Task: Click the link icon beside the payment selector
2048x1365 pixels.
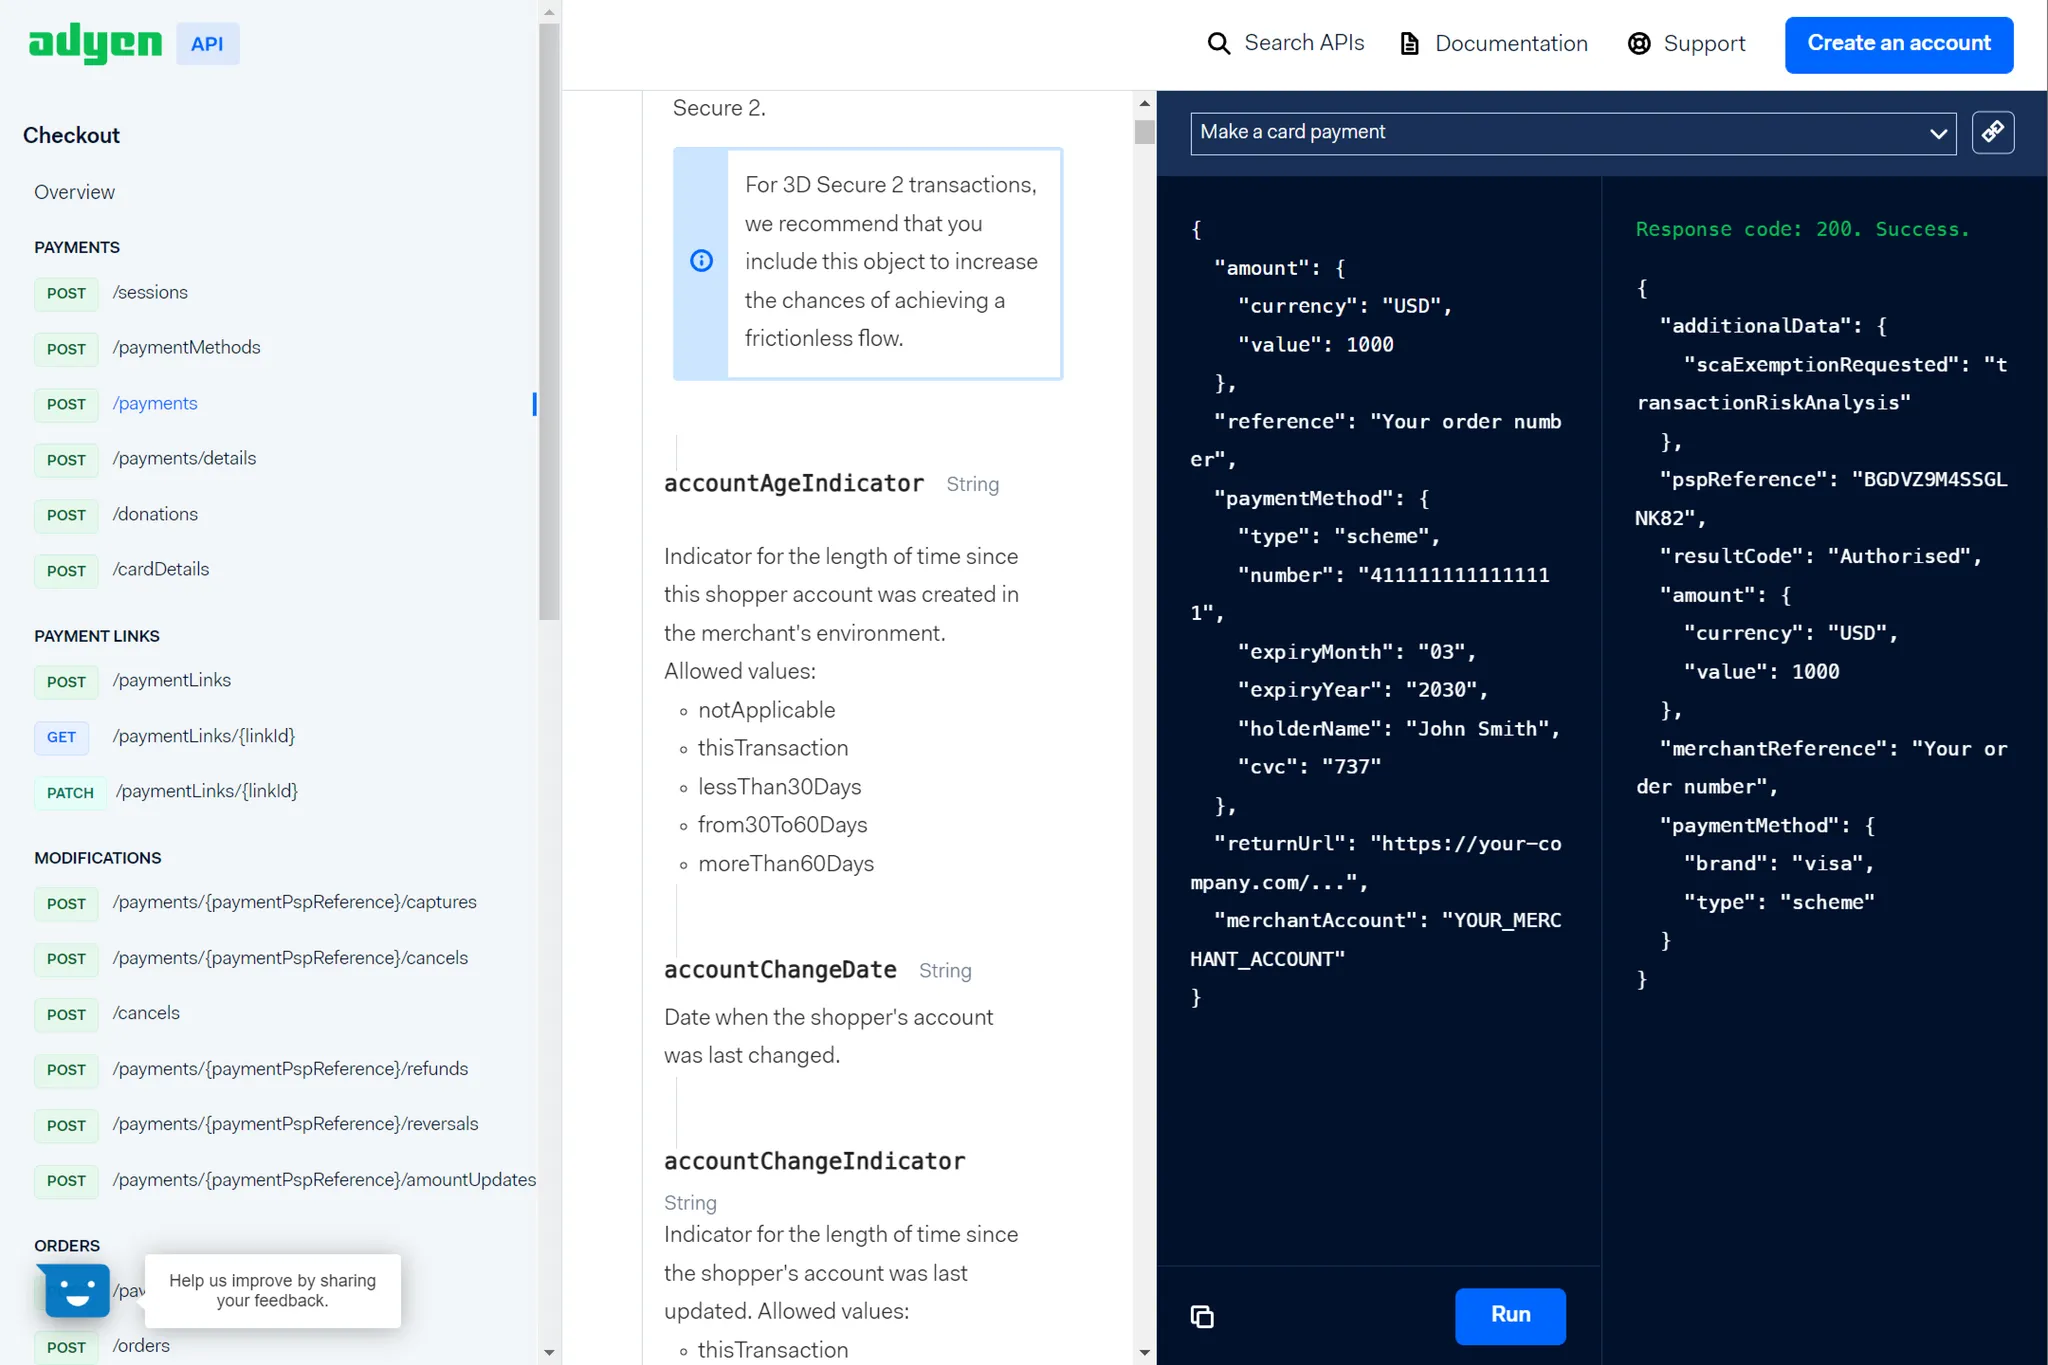Action: (1993, 132)
